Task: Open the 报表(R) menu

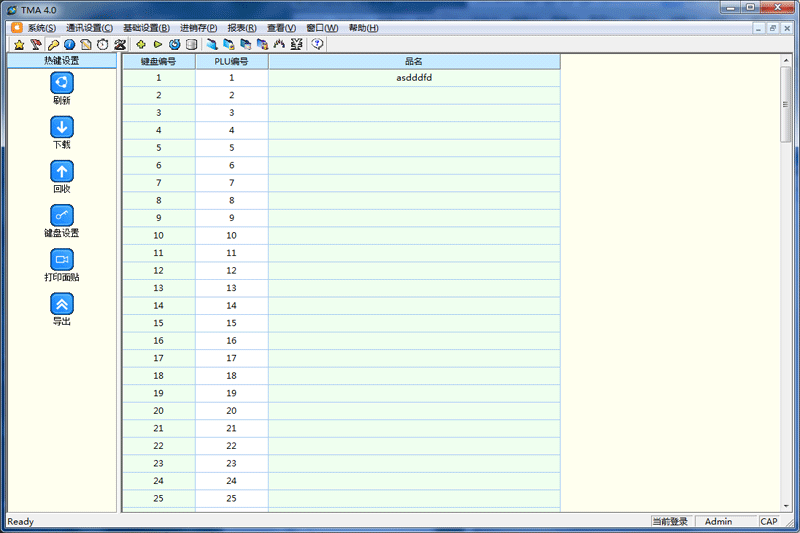Action: pos(242,28)
